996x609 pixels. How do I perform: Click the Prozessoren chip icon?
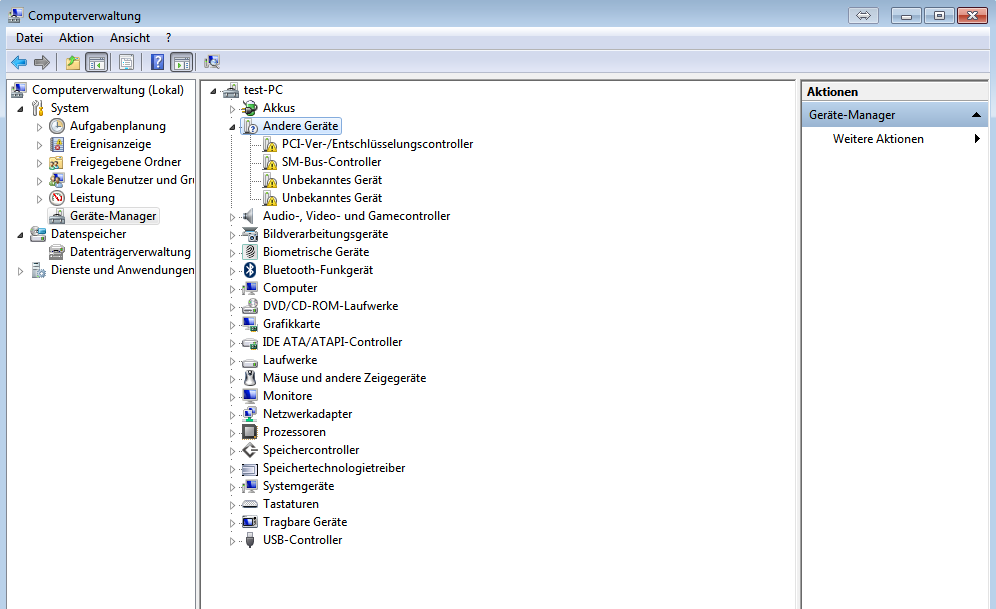(x=250, y=432)
